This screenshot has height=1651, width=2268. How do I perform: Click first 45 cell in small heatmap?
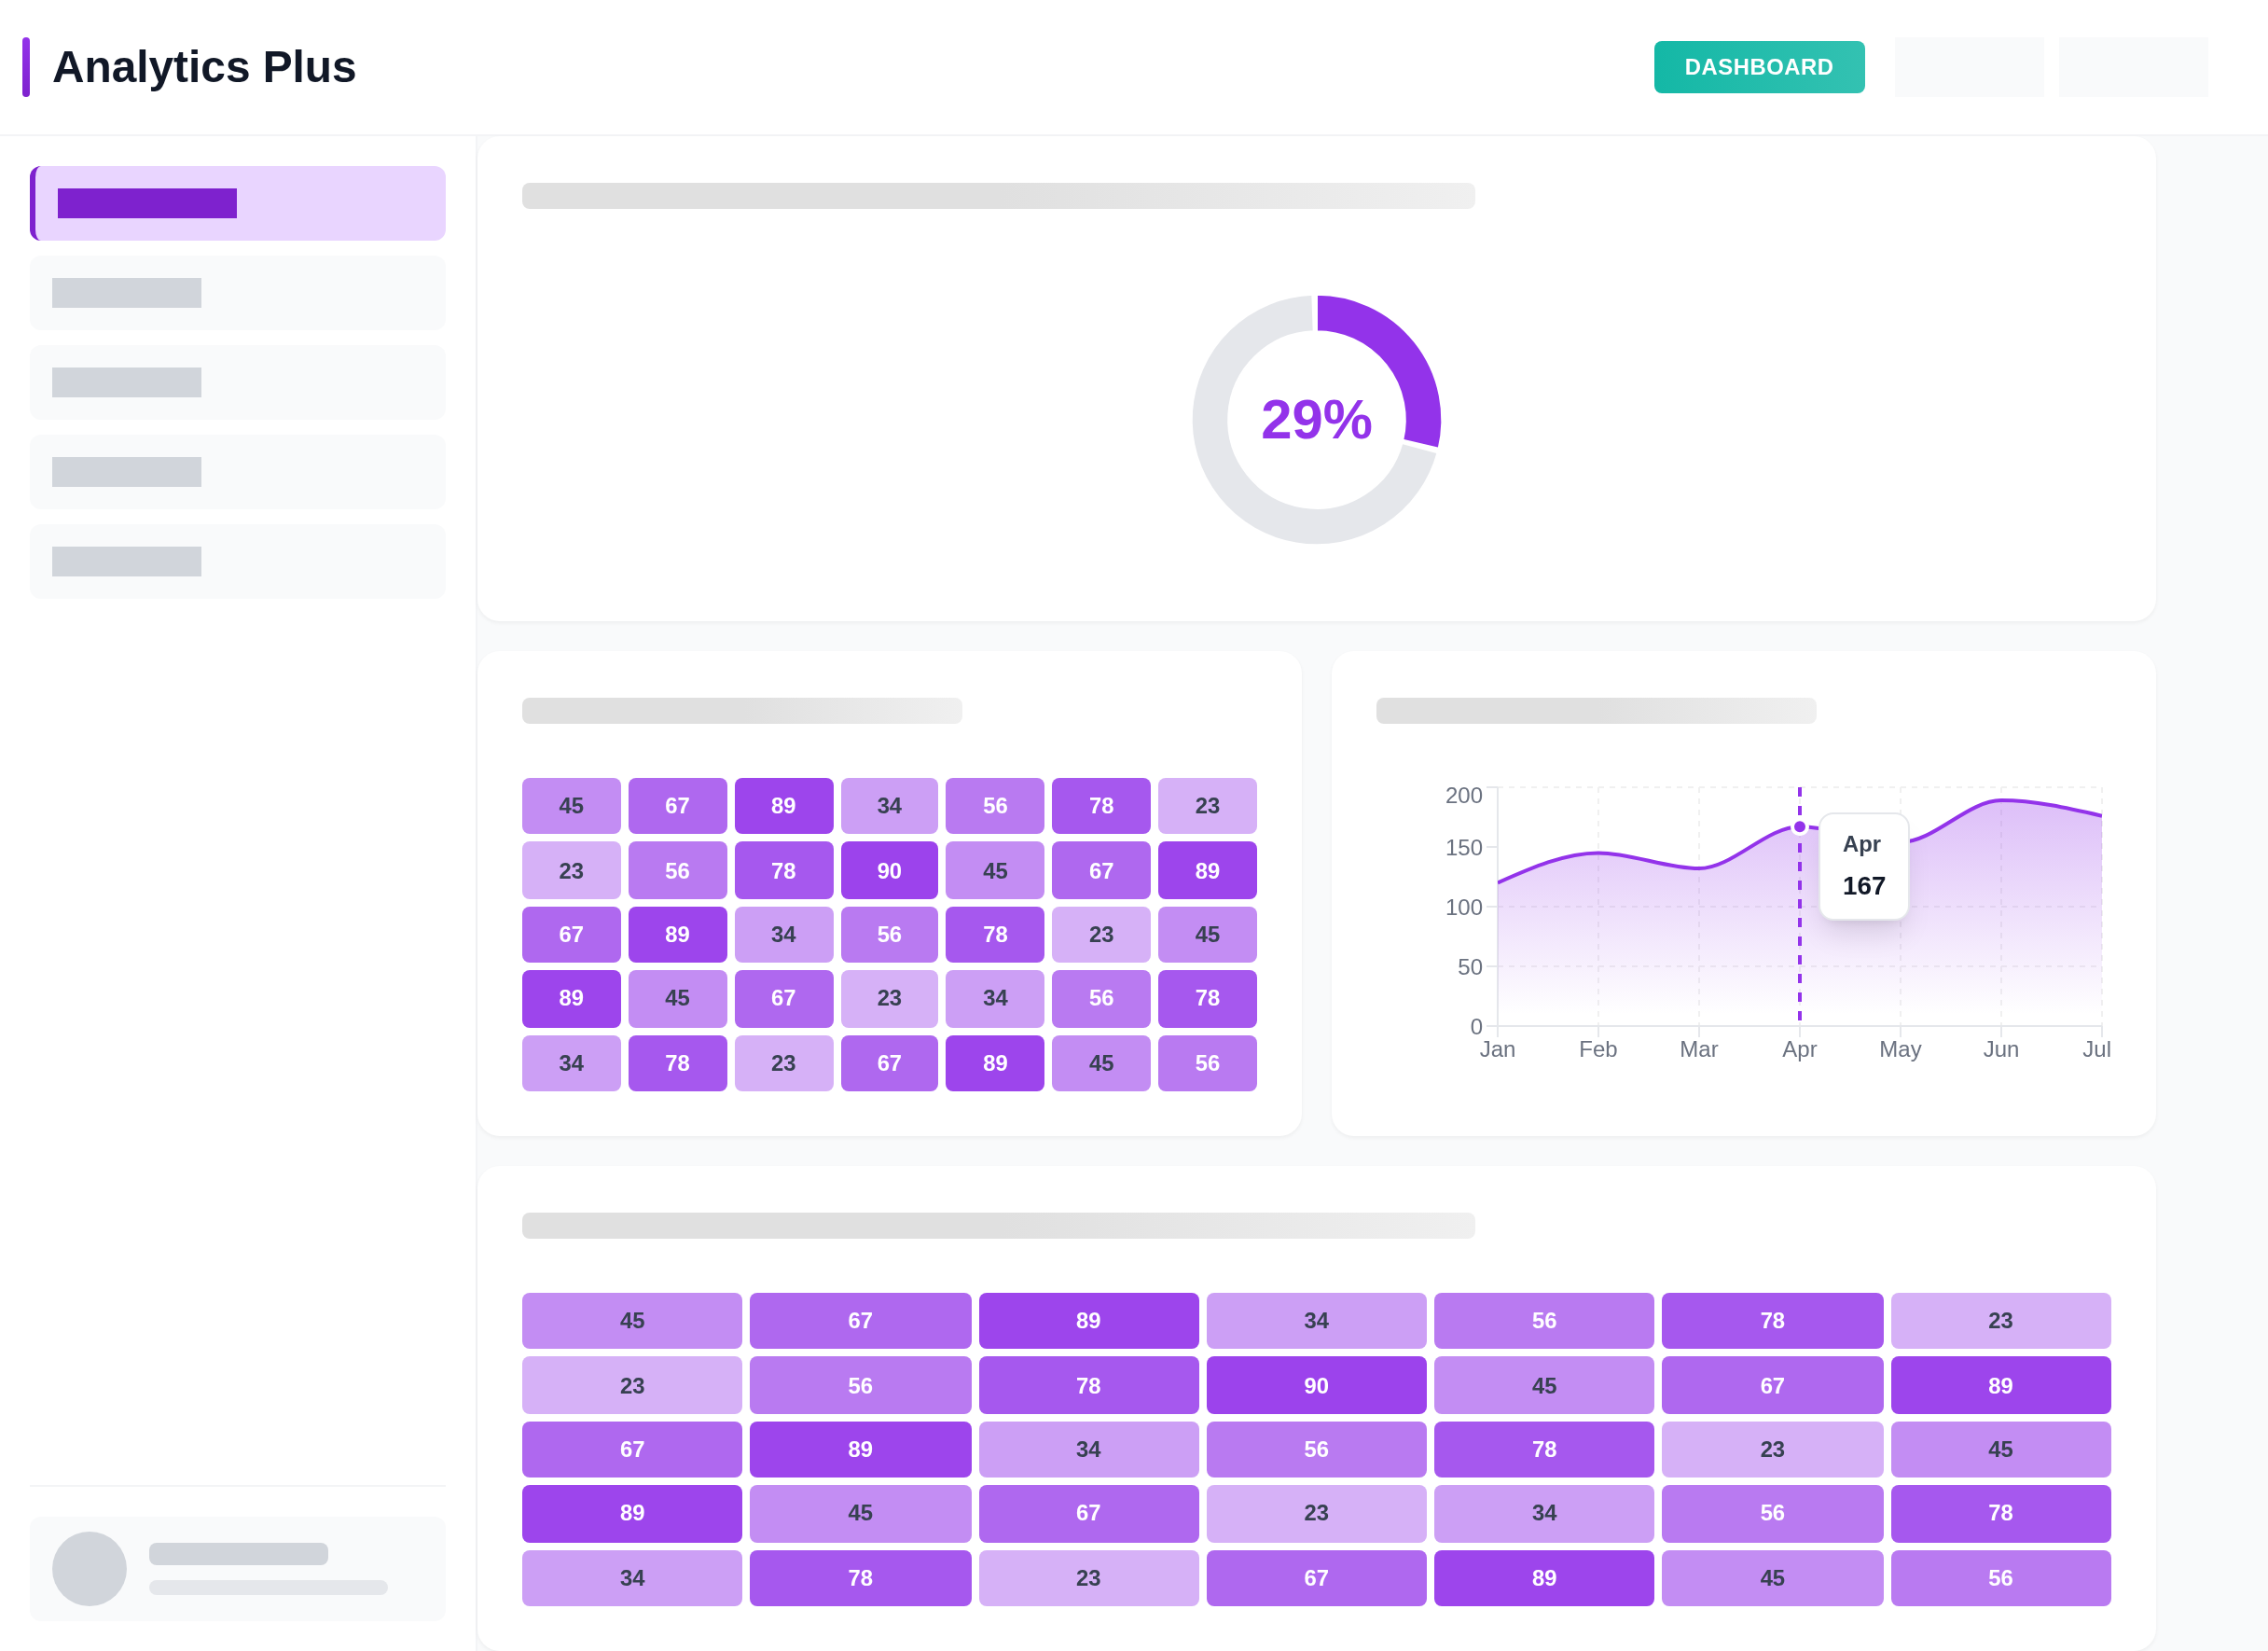pyautogui.click(x=571, y=805)
